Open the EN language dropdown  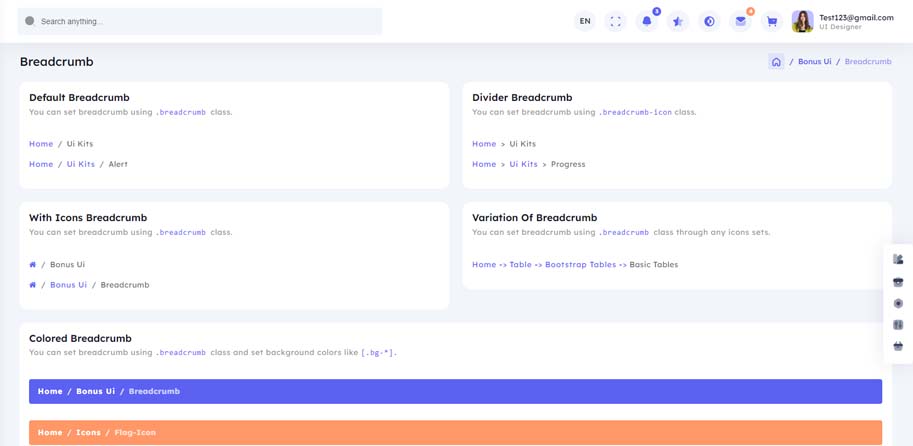click(585, 21)
